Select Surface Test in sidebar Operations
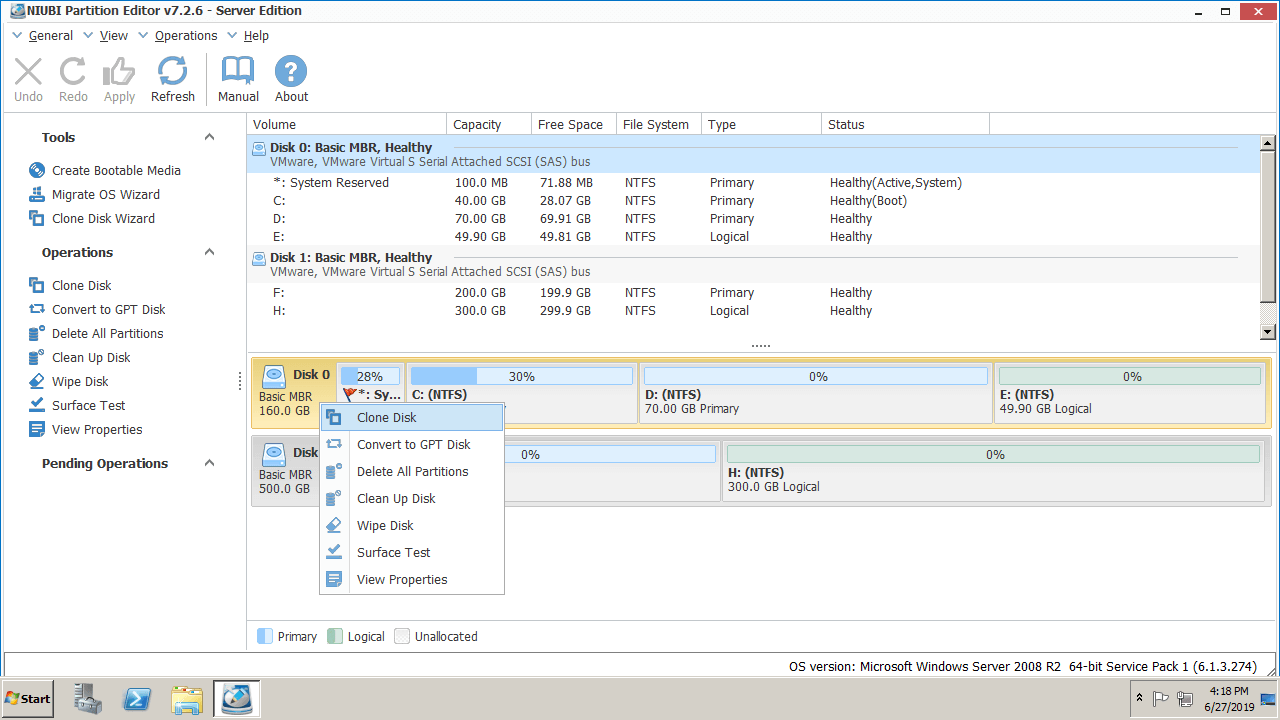 pos(88,406)
